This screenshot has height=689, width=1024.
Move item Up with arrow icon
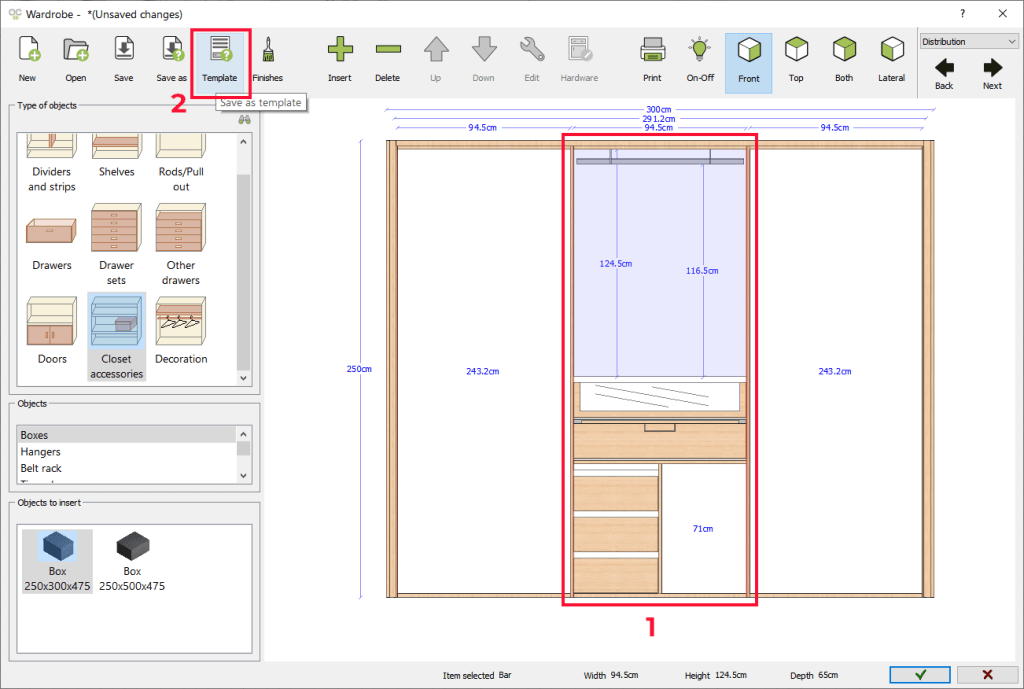436,59
